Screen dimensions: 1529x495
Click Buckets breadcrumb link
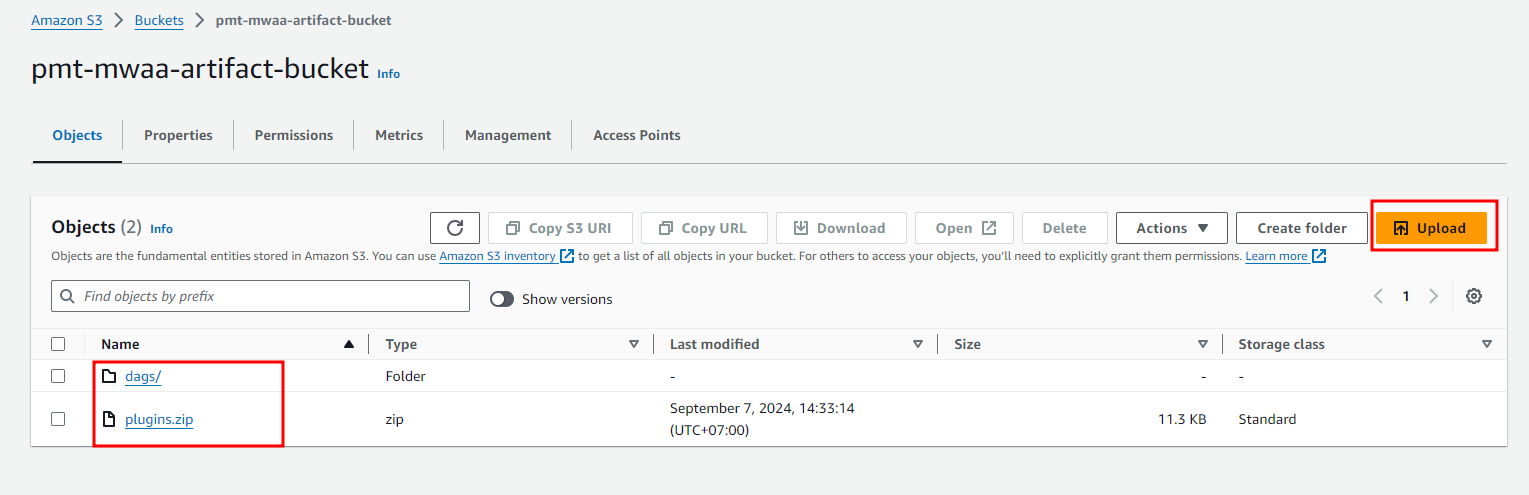click(x=159, y=20)
